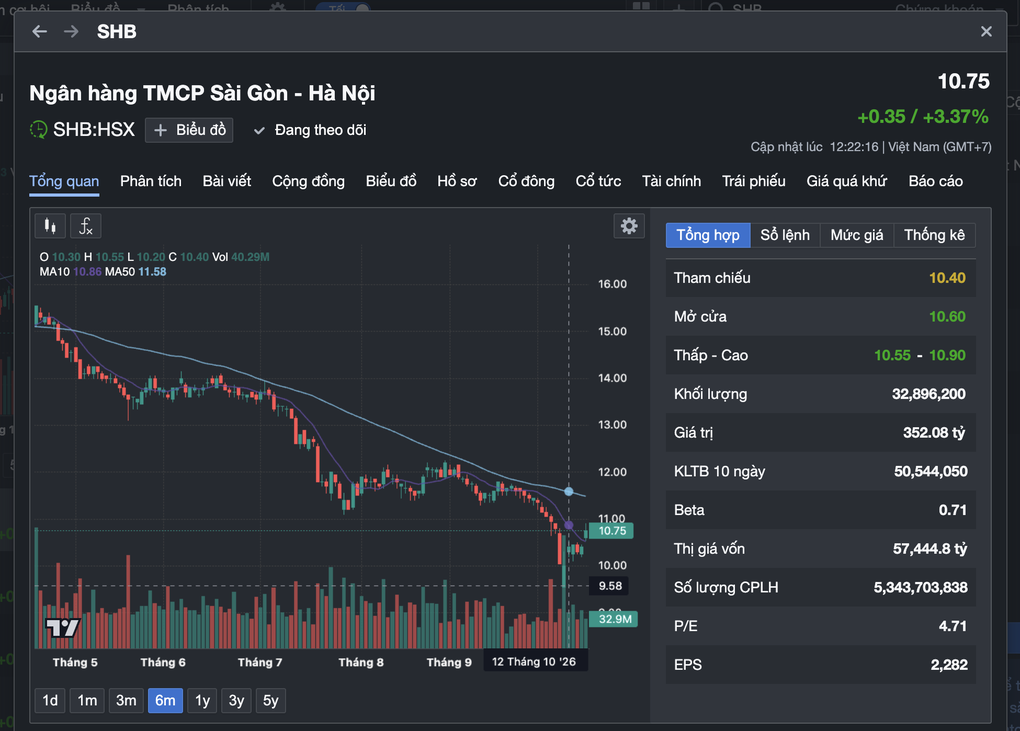Click the Khối lượng value 32,896,200

[x=928, y=394]
